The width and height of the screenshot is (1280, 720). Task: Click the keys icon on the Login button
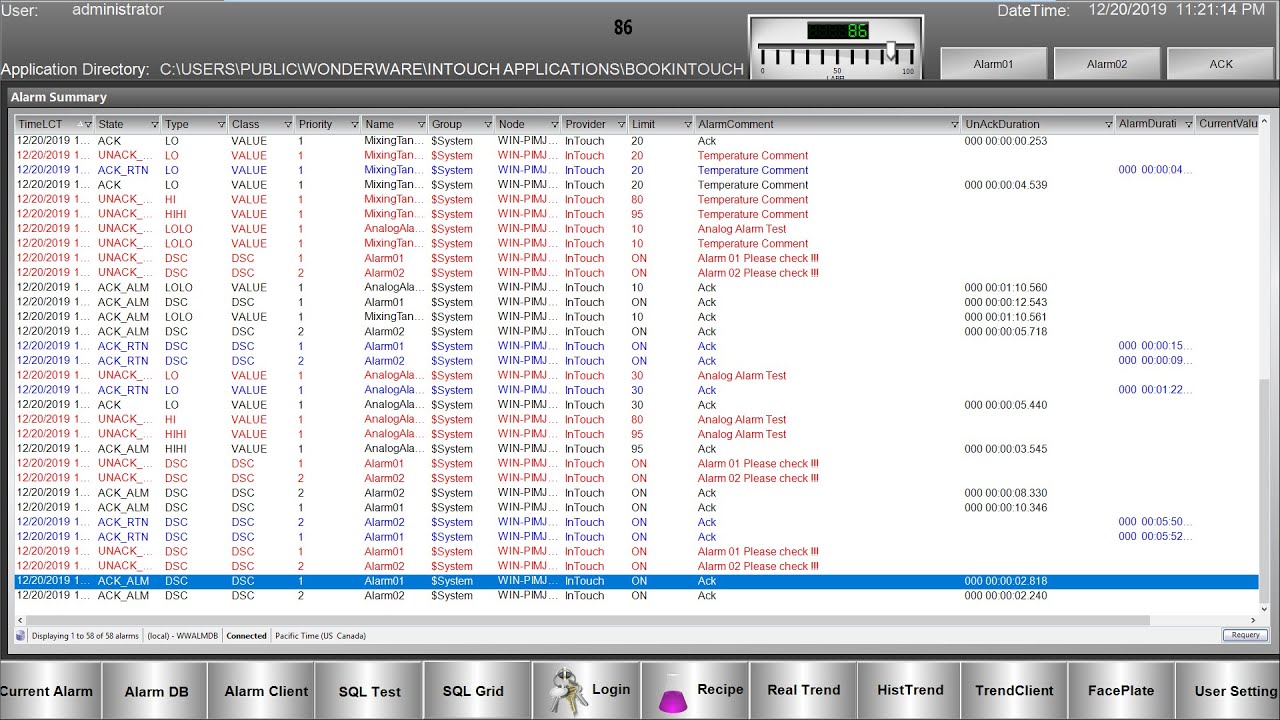click(x=569, y=690)
